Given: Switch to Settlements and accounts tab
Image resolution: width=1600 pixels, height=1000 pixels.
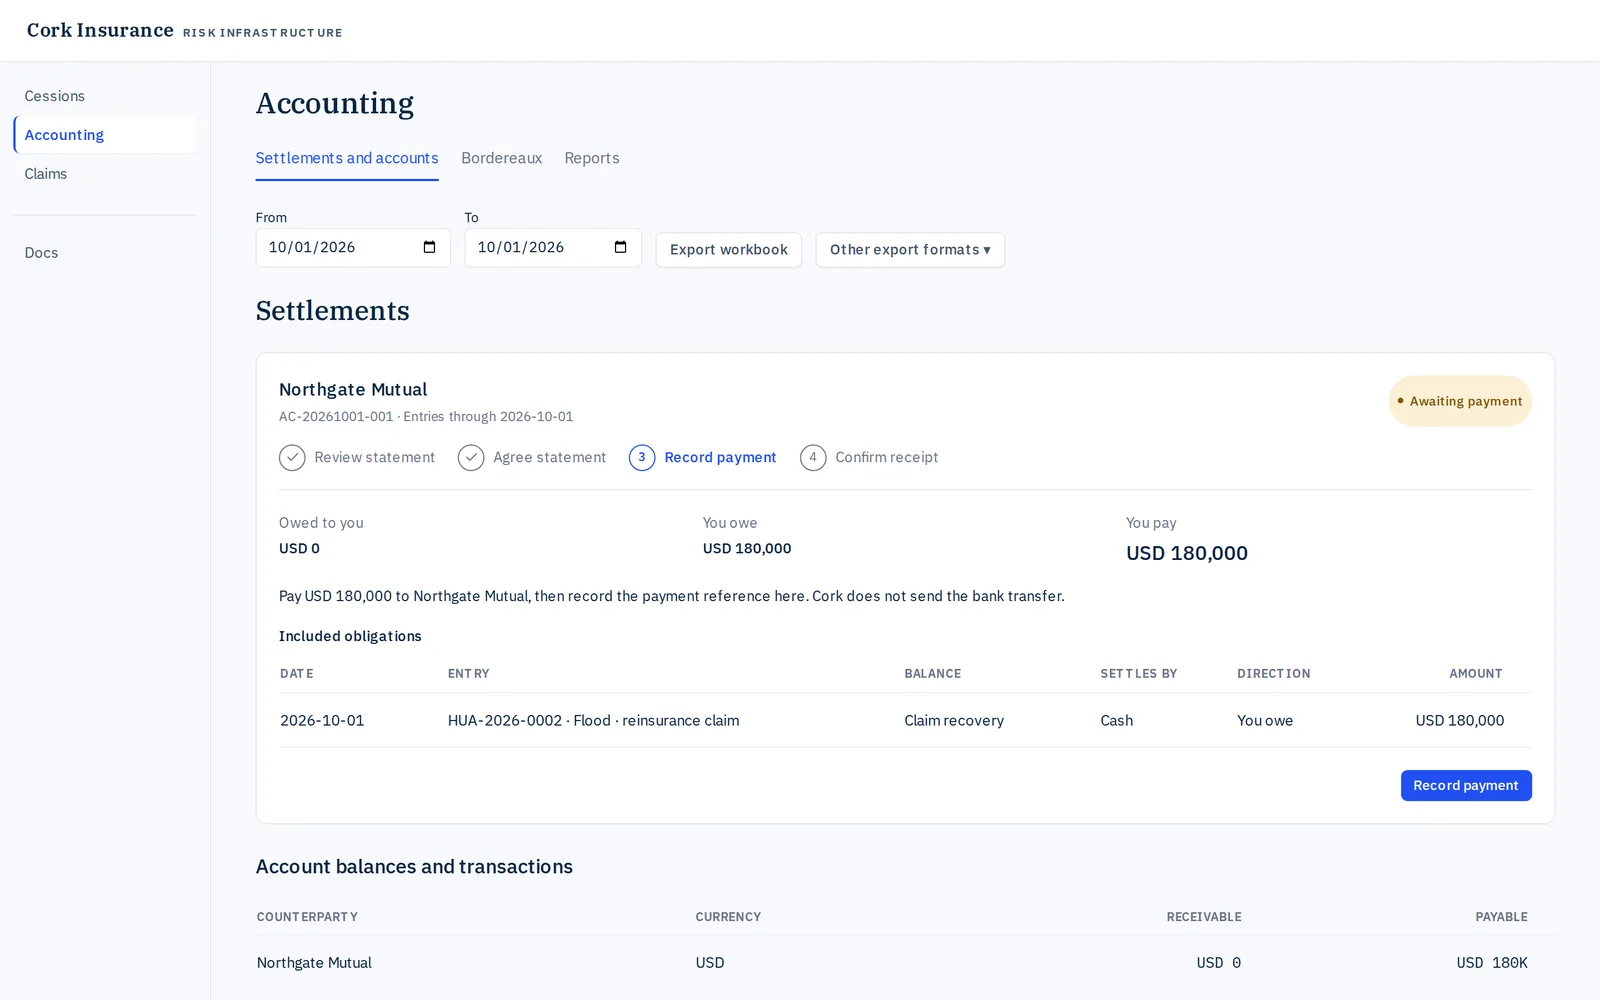Looking at the screenshot, I should click(347, 158).
